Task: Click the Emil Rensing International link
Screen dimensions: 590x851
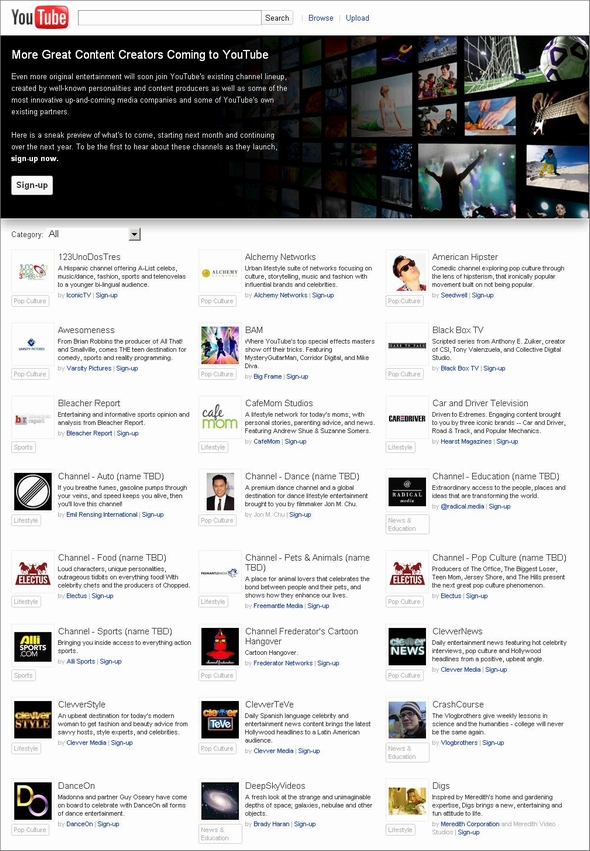Action: (x=101, y=515)
